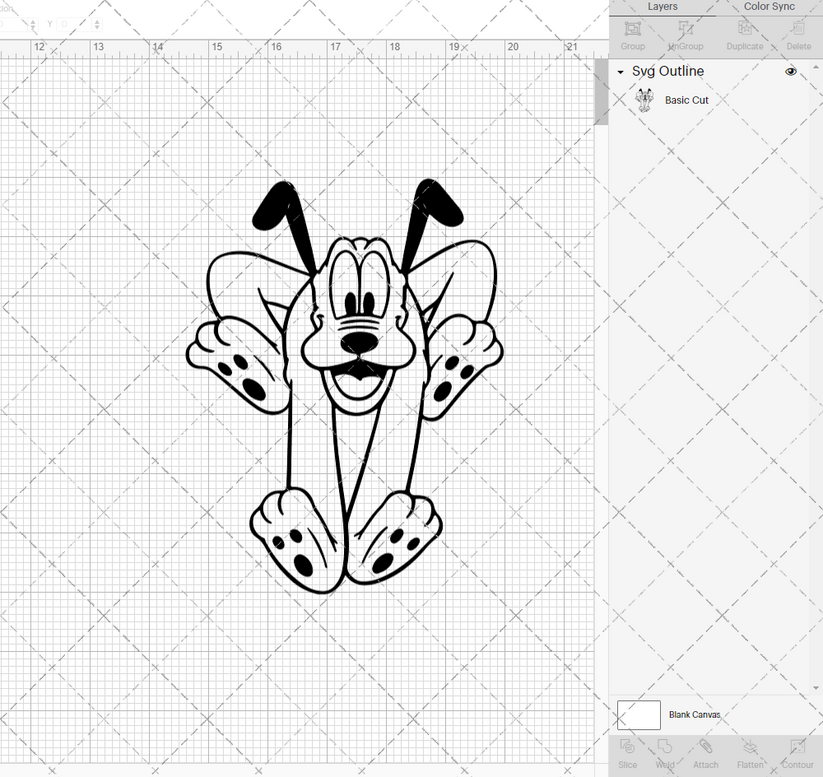The image size is (823, 777).
Task: Toggle visibility of Svg Outline
Action: point(790,71)
